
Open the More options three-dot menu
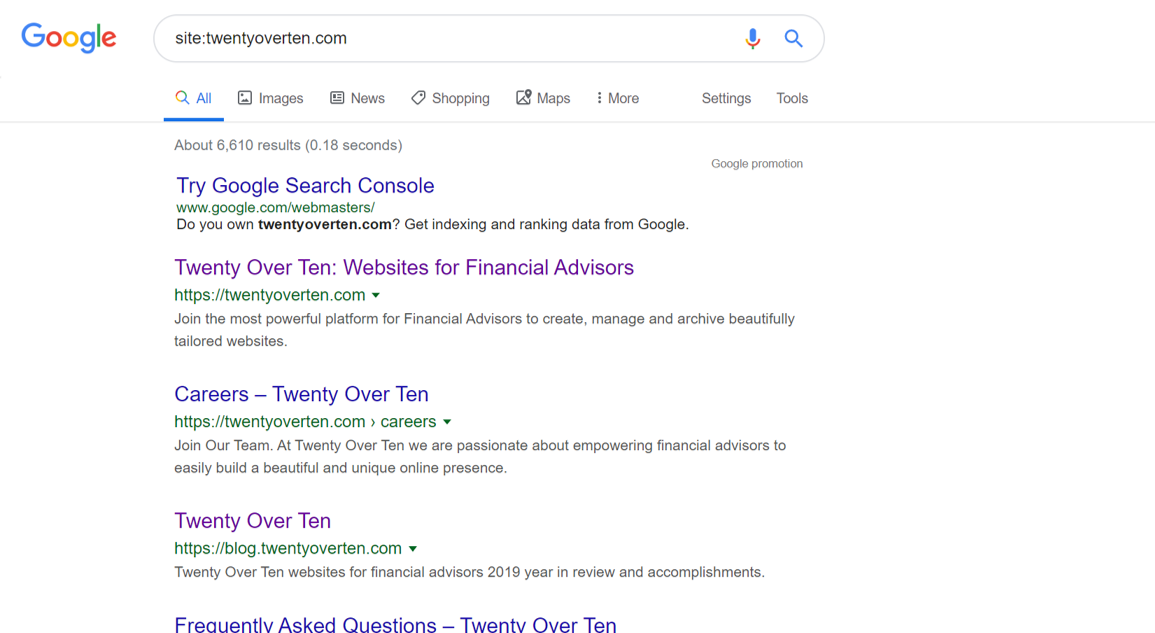[x=599, y=98]
